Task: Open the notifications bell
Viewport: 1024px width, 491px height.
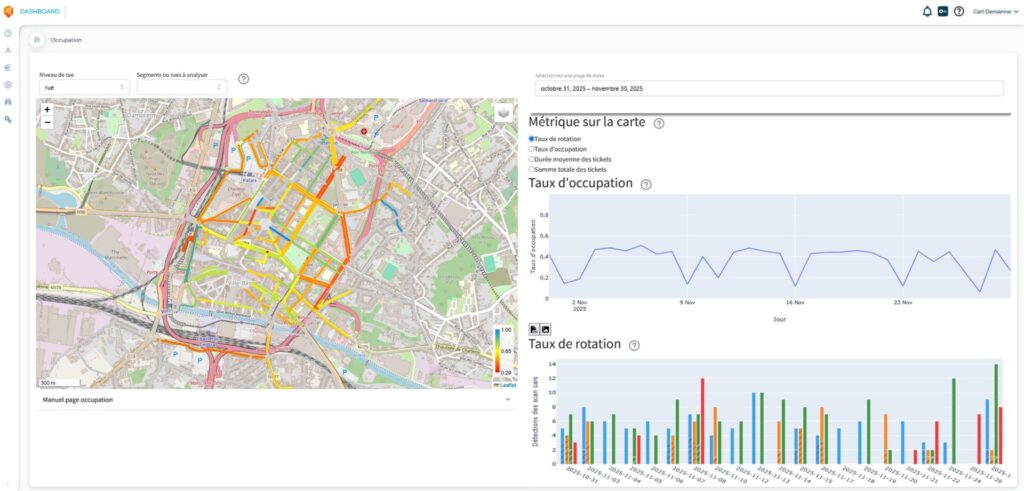Action: [x=927, y=11]
